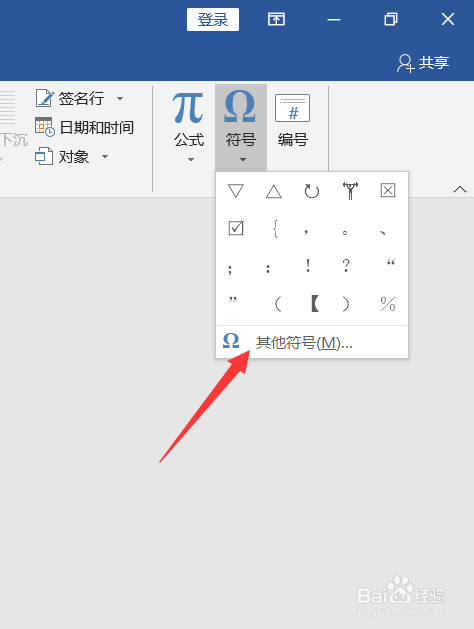Insert the checked box symbol
This screenshot has width=474, height=629.
(x=236, y=228)
